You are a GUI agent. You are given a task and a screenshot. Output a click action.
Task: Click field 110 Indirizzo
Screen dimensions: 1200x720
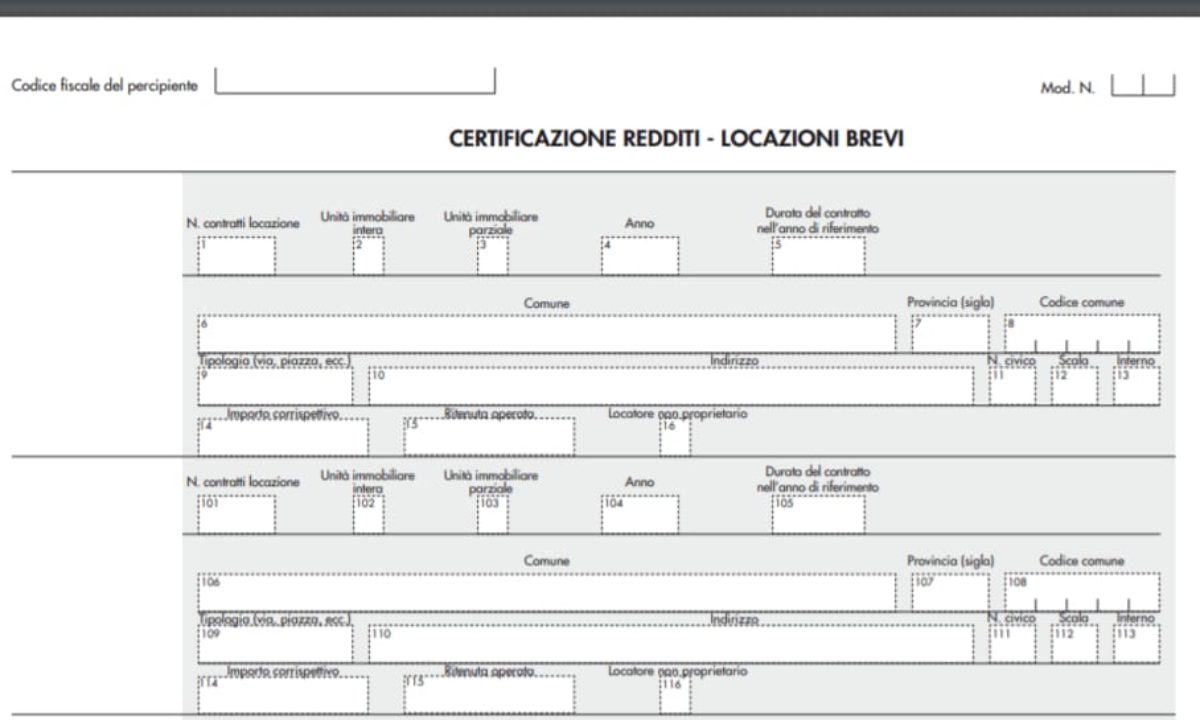point(670,643)
